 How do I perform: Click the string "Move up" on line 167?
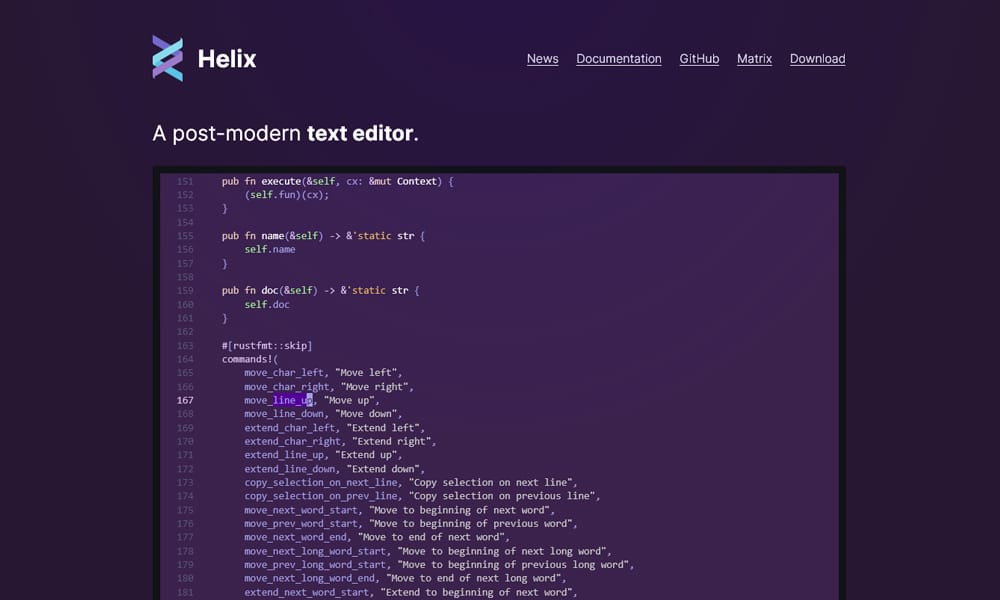(349, 400)
